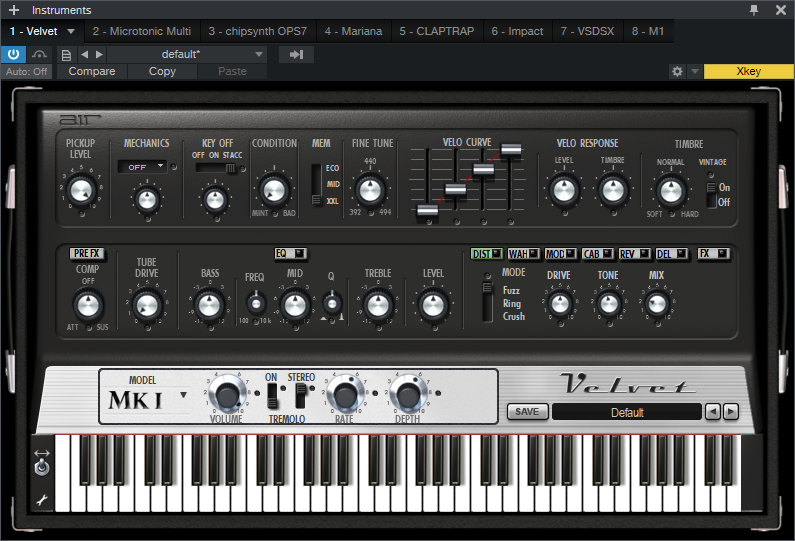Select the DIST effect button
Image resolution: width=795 pixels, height=541 pixels.
[x=486, y=254]
